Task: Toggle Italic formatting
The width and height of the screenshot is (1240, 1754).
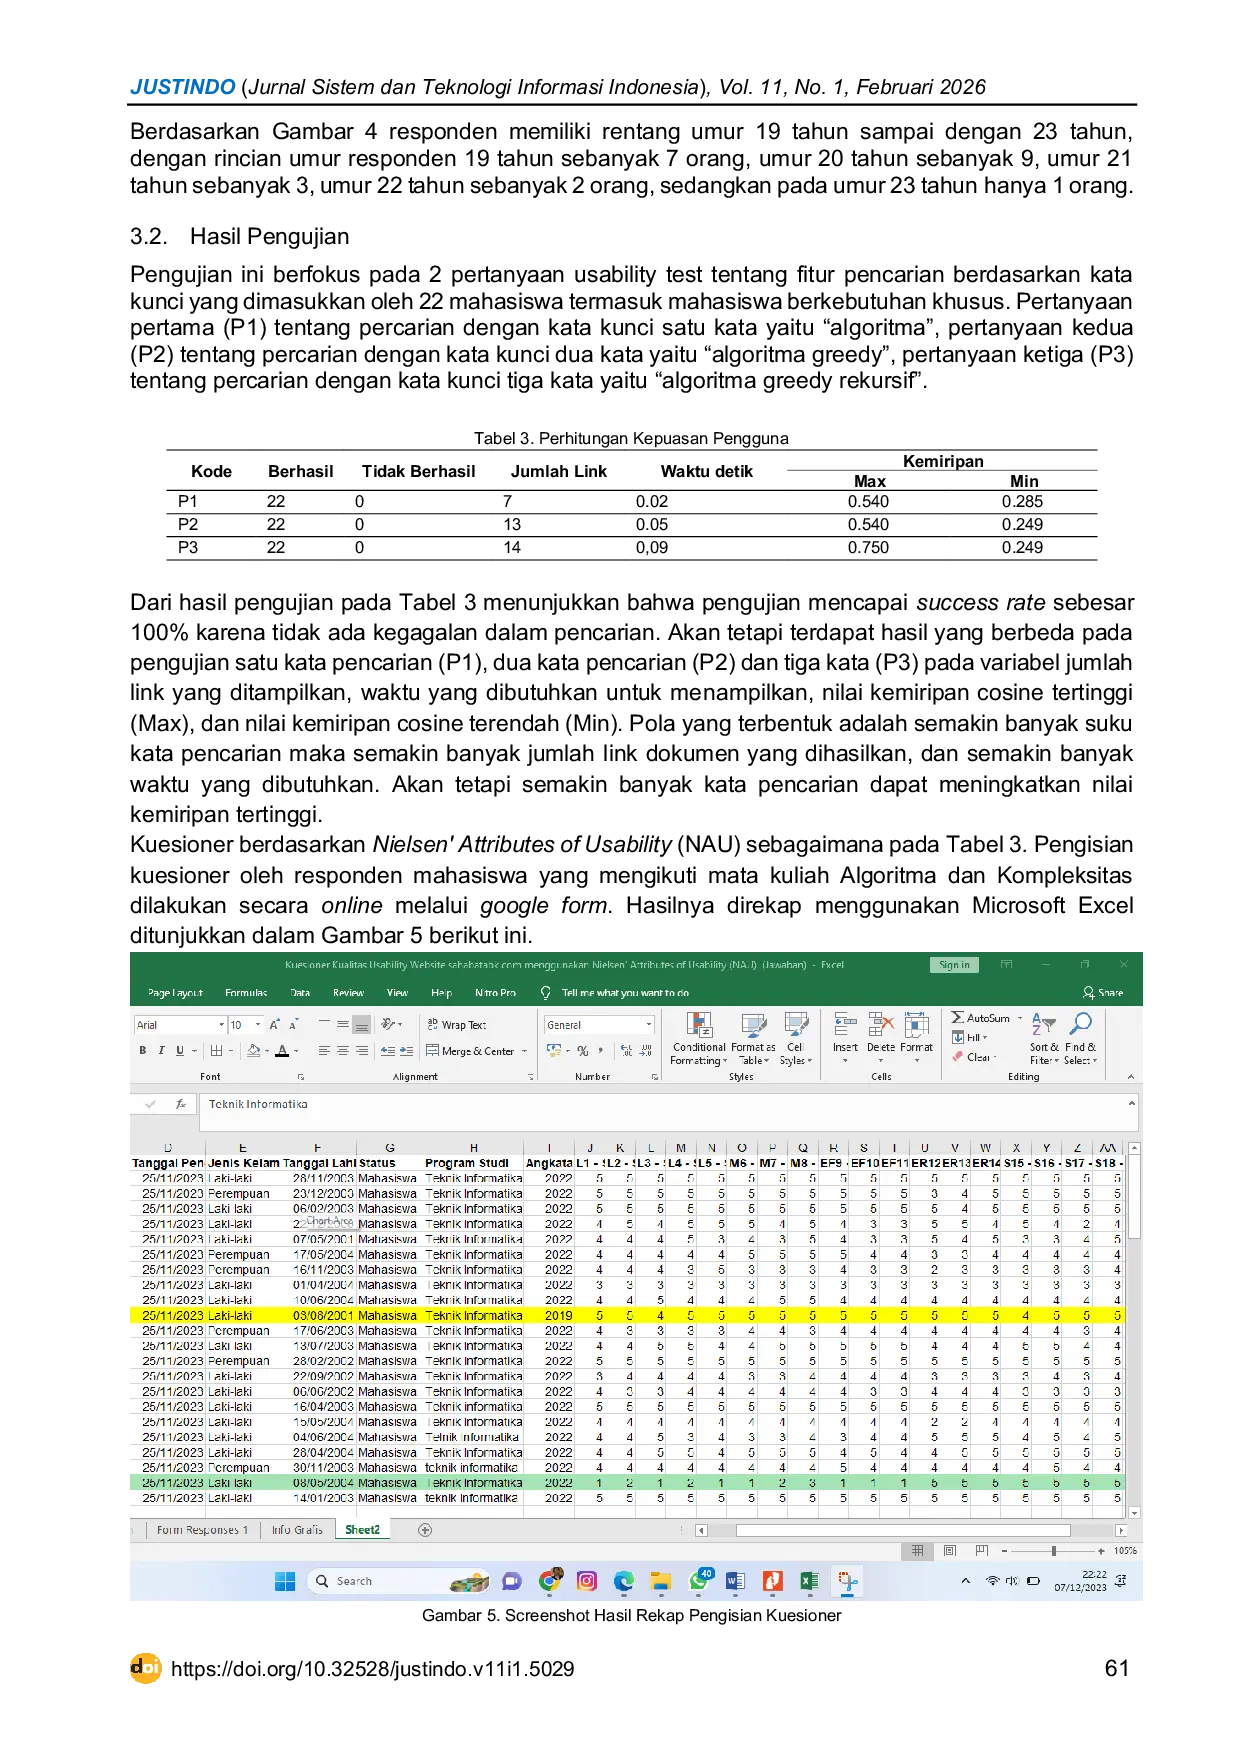Action: pyautogui.click(x=161, y=1051)
